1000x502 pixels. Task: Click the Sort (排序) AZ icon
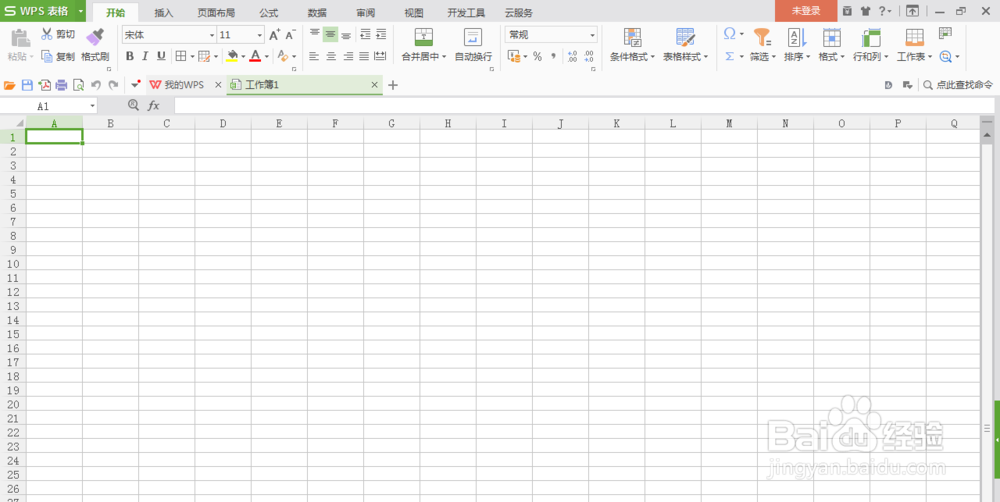pyautogui.click(x=797, y=37)
